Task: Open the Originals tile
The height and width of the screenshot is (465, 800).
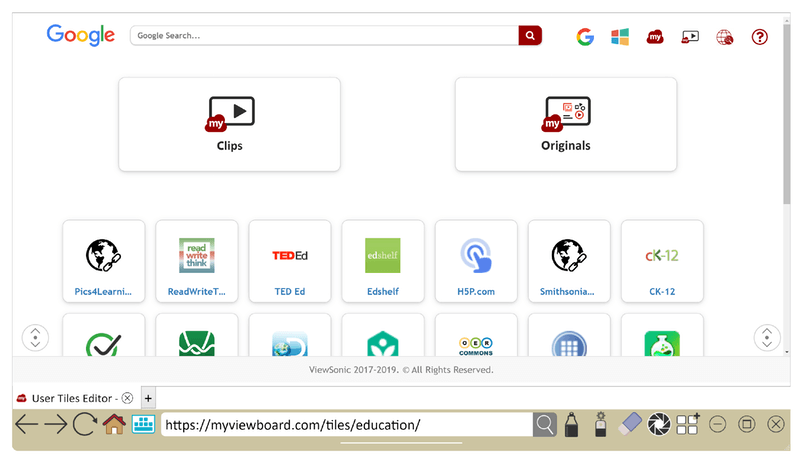Action: (566, 125)
